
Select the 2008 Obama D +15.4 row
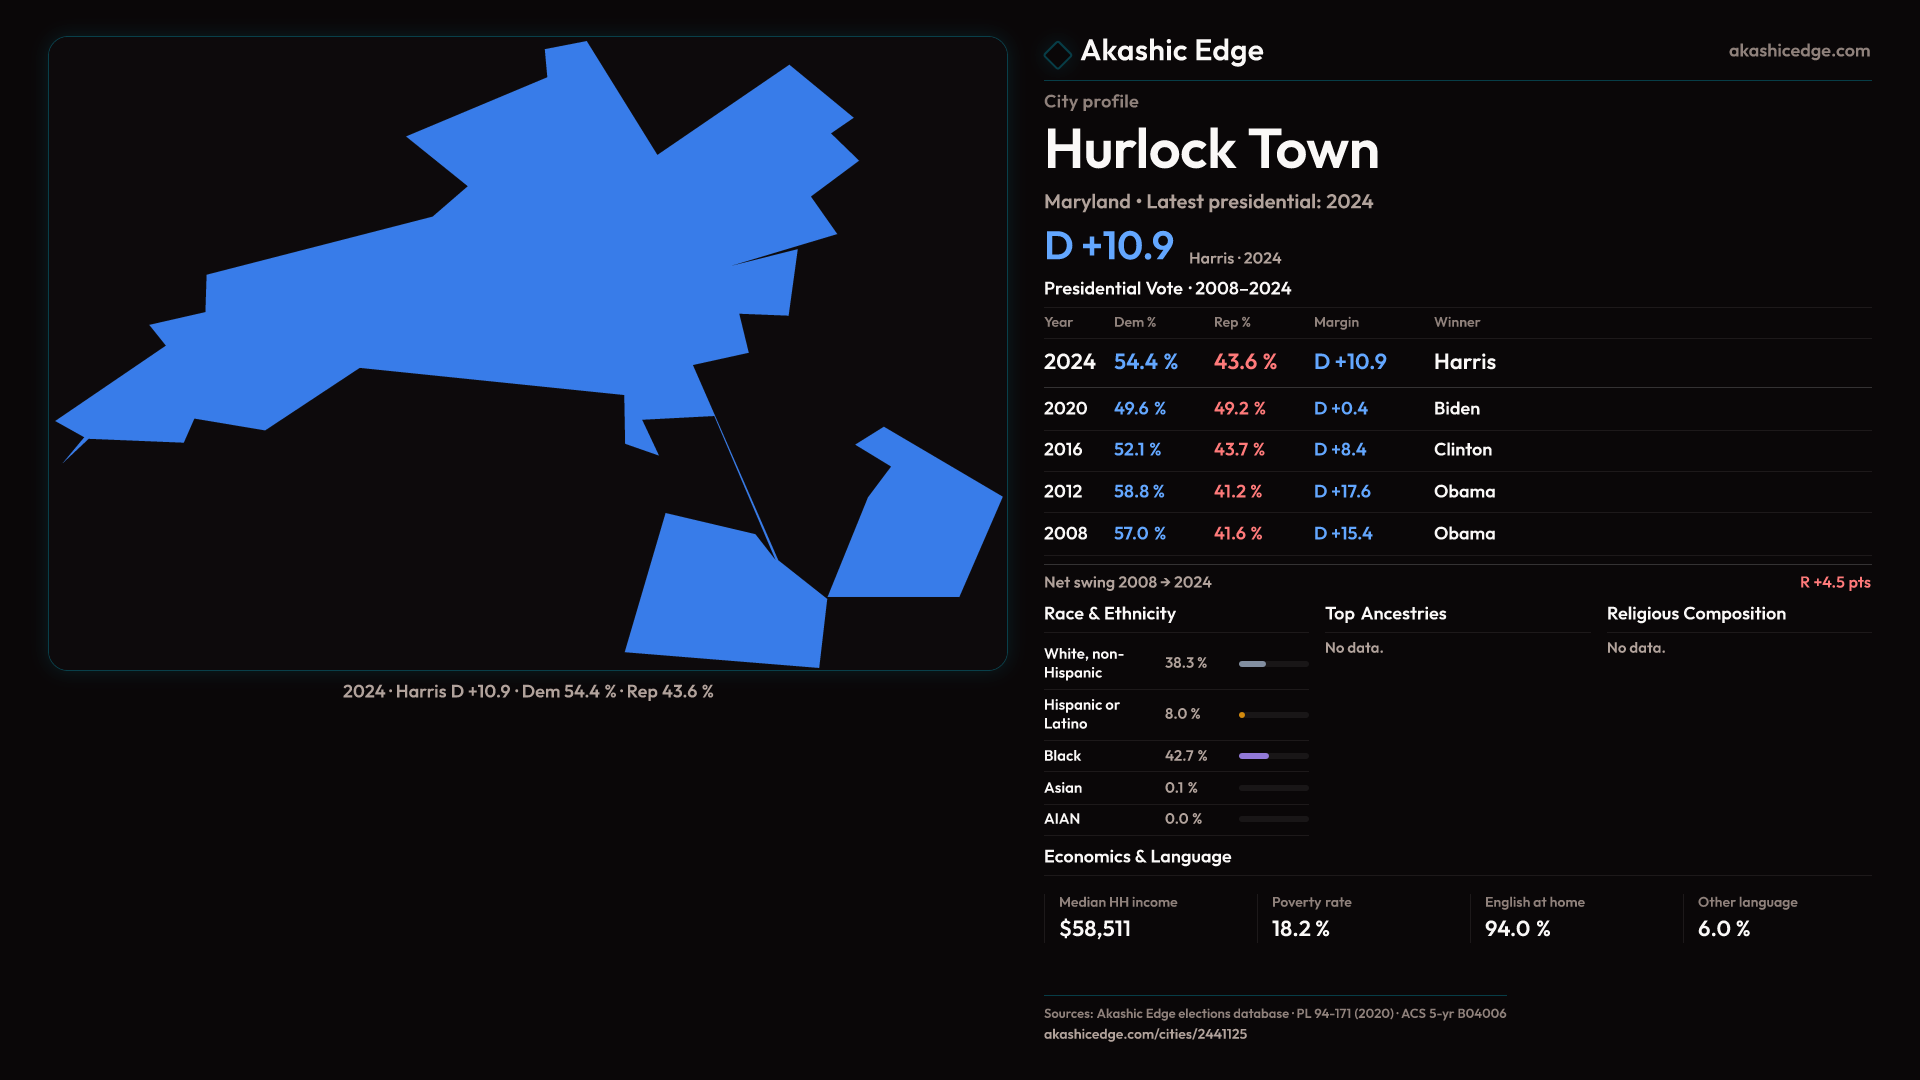[1456, 534]
